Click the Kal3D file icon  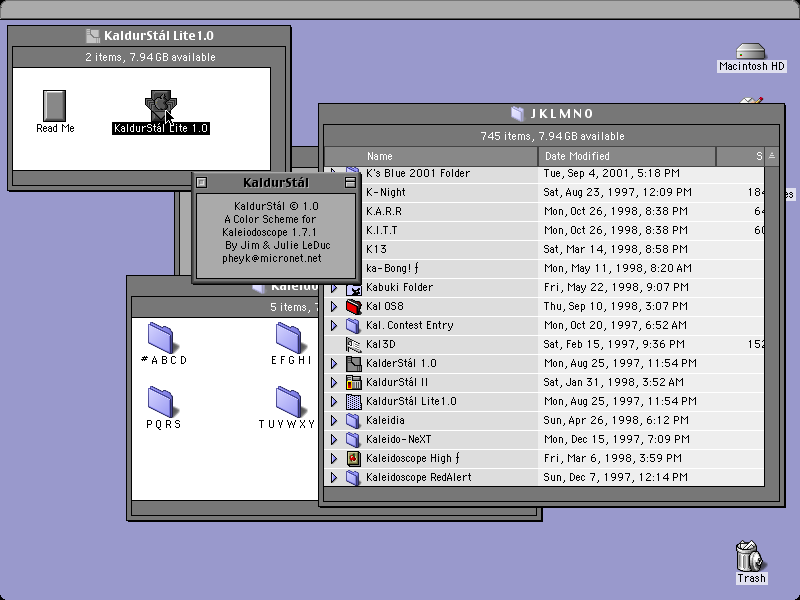tap(354, 344)
